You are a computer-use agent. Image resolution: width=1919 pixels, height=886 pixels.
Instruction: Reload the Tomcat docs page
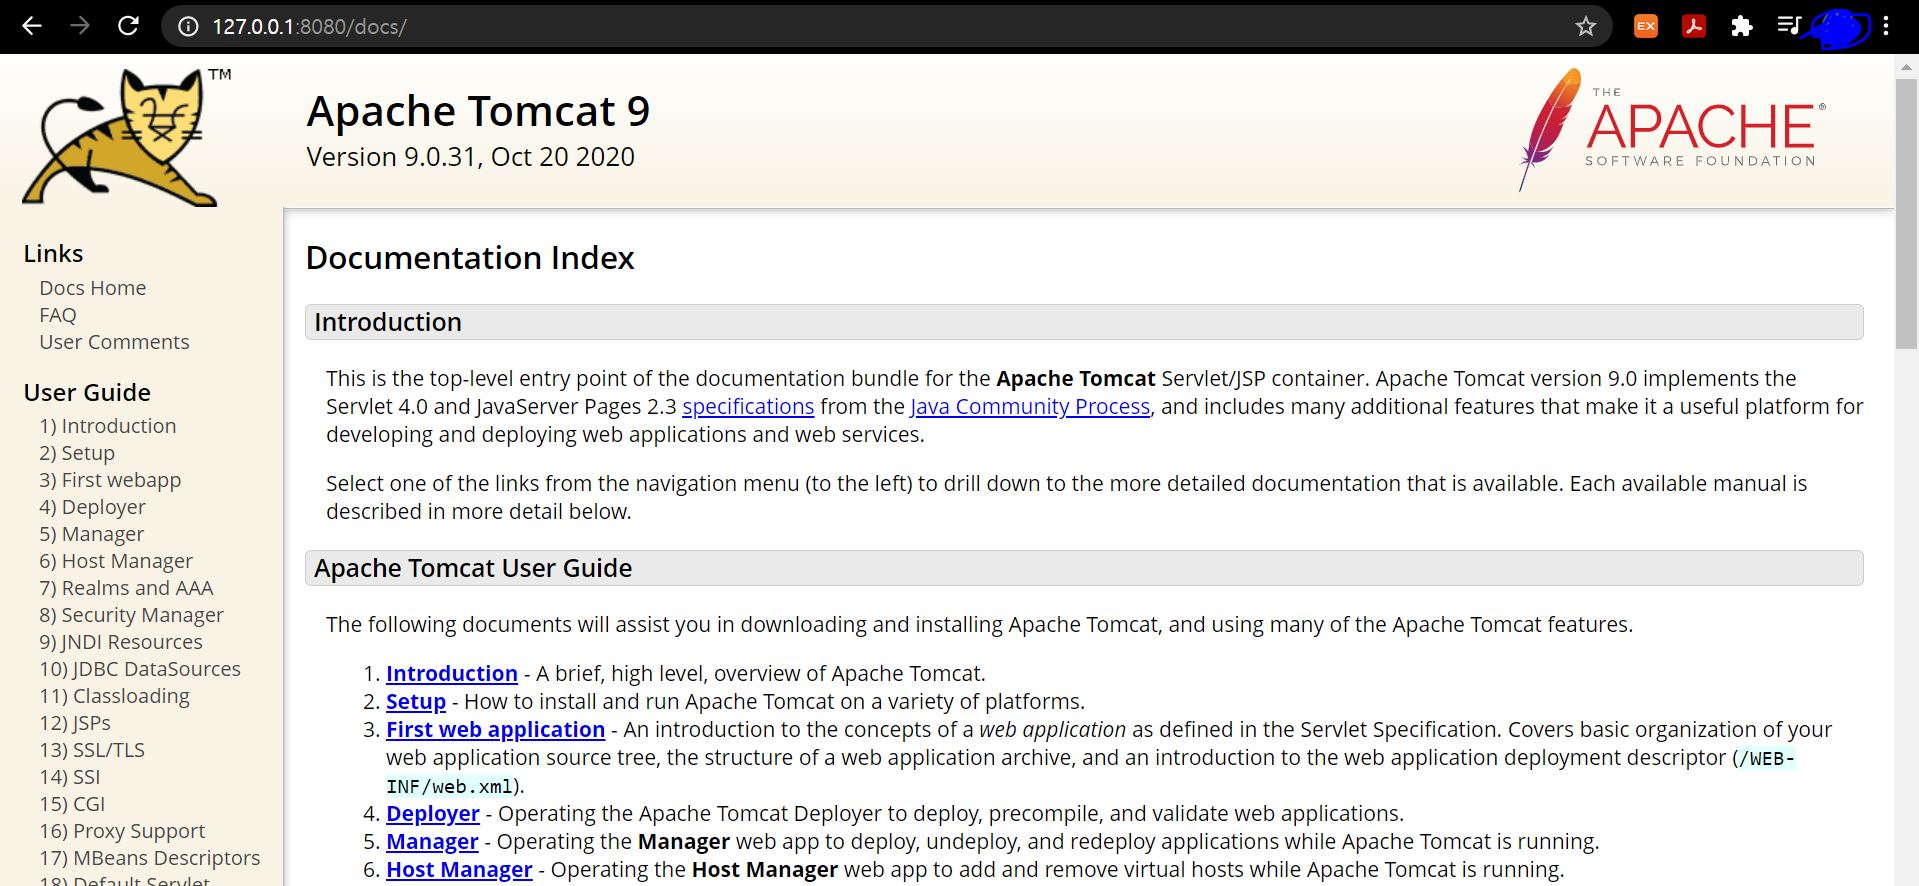(x=128, y=26)
